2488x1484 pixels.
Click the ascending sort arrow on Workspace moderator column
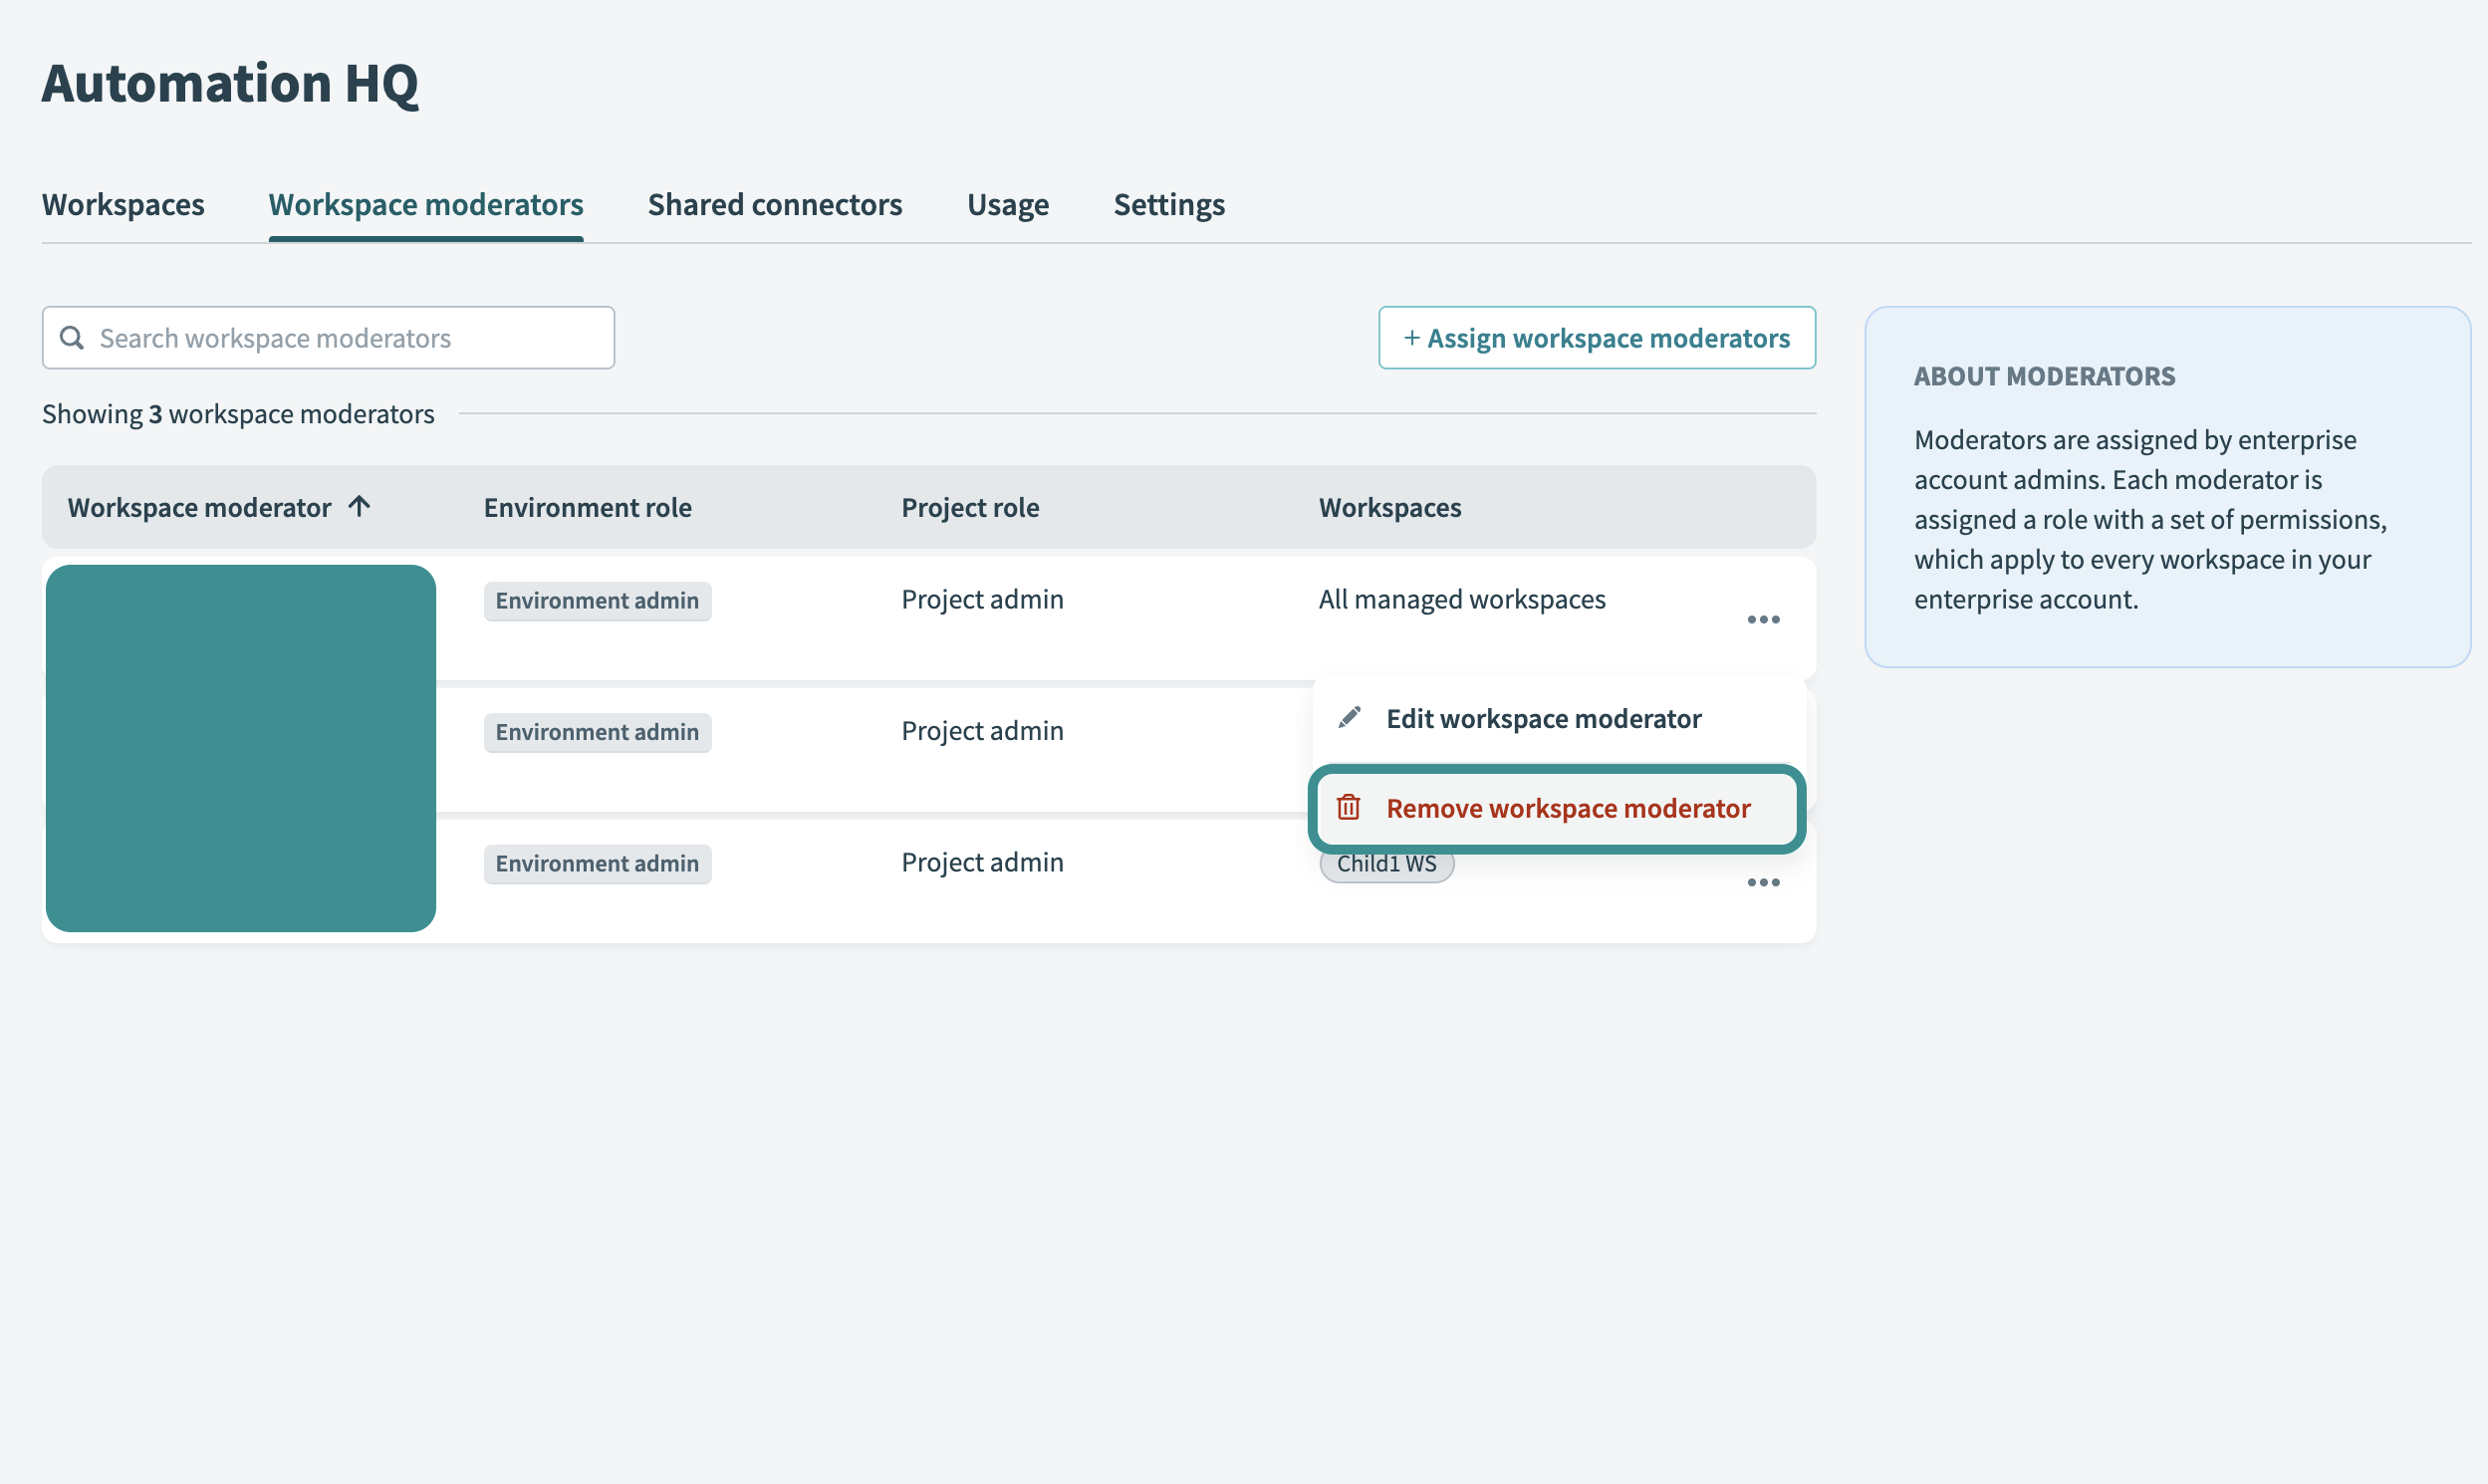357,506
